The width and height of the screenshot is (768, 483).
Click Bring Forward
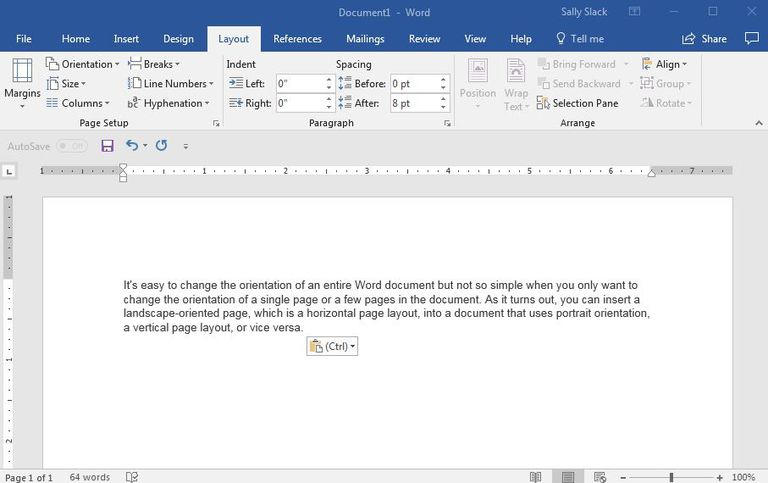coord(576,64)
